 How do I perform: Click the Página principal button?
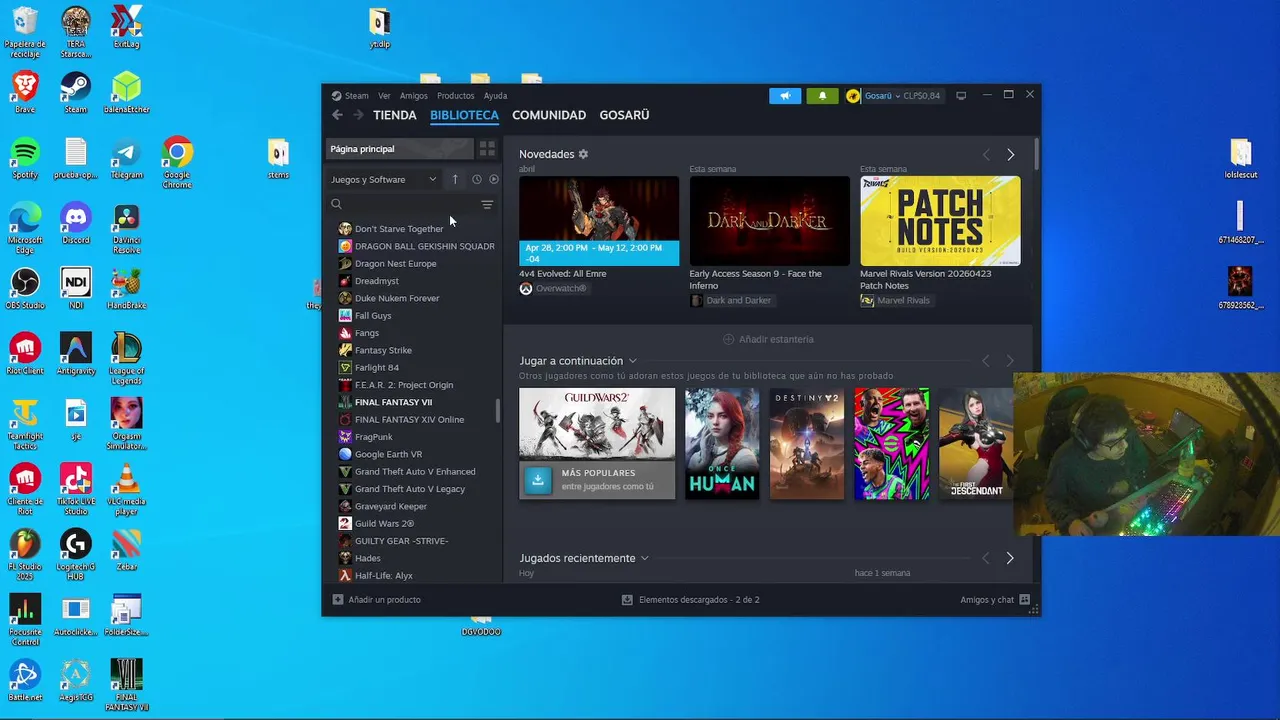tap(399, 149)
